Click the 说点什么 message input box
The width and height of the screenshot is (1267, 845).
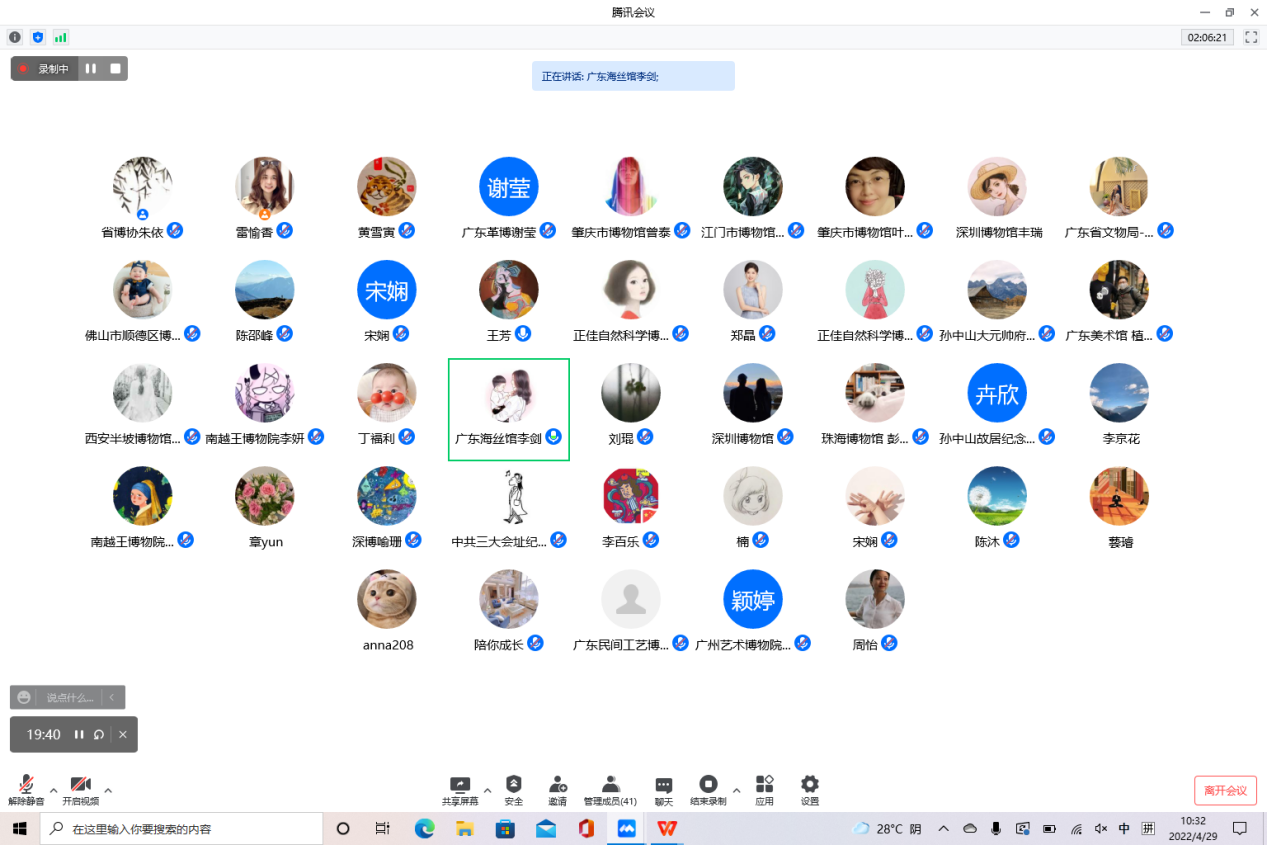pos(70,697)
